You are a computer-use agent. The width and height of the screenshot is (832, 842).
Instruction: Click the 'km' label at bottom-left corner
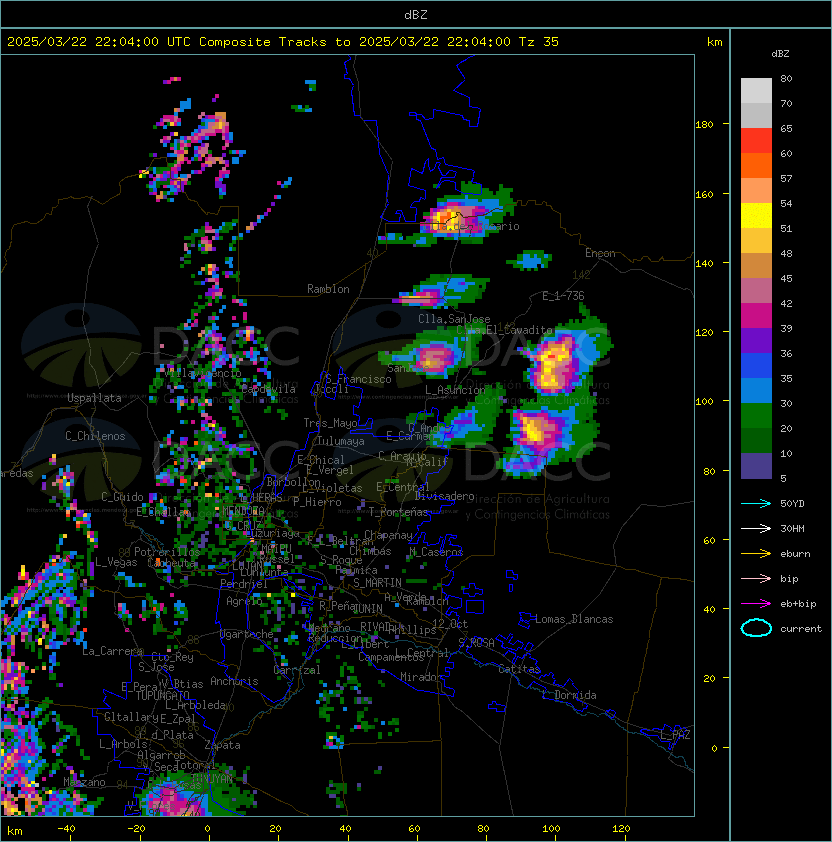click(x=15, y=831)
